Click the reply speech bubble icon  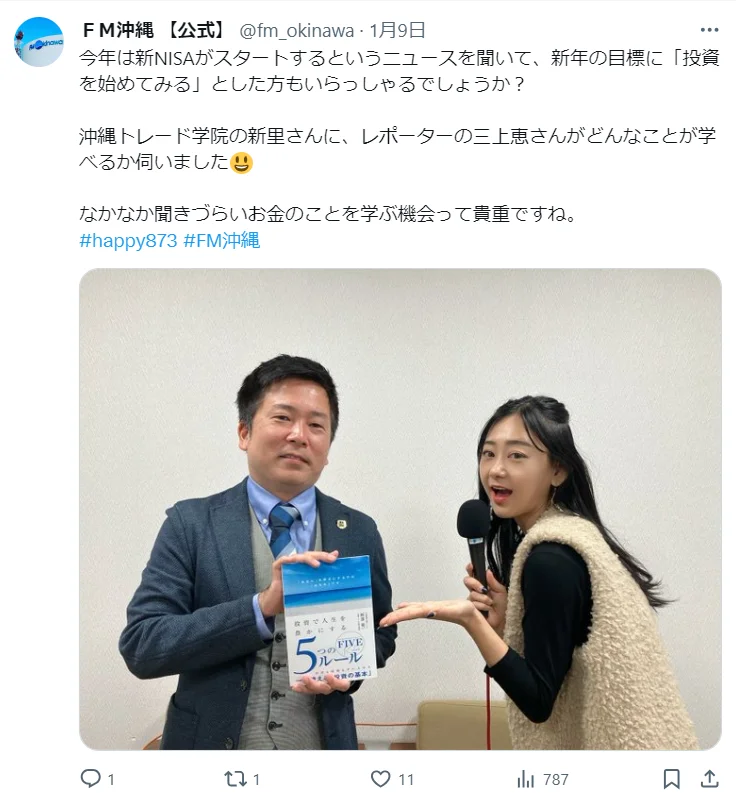point(91,778)
